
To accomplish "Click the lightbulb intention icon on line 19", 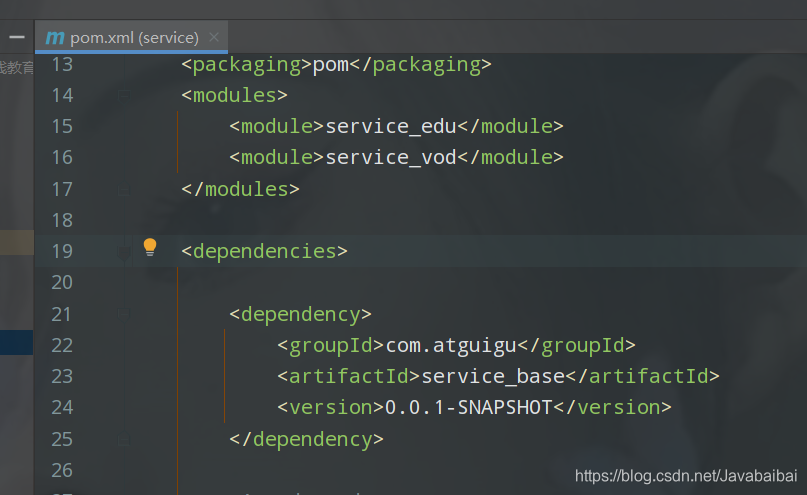I will point(150,248).
